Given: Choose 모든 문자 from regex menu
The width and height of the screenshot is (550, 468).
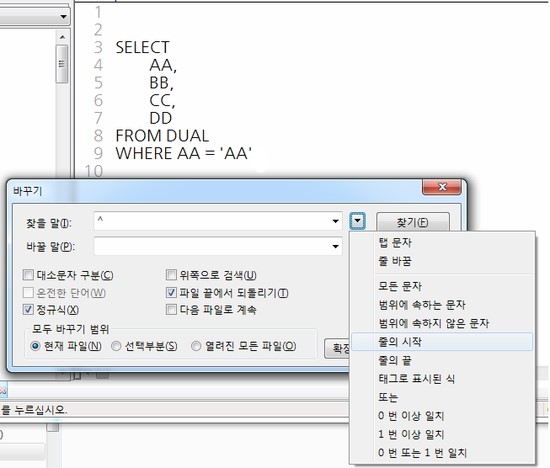Looking at the screenshot, I should click(x=442, y=286).
